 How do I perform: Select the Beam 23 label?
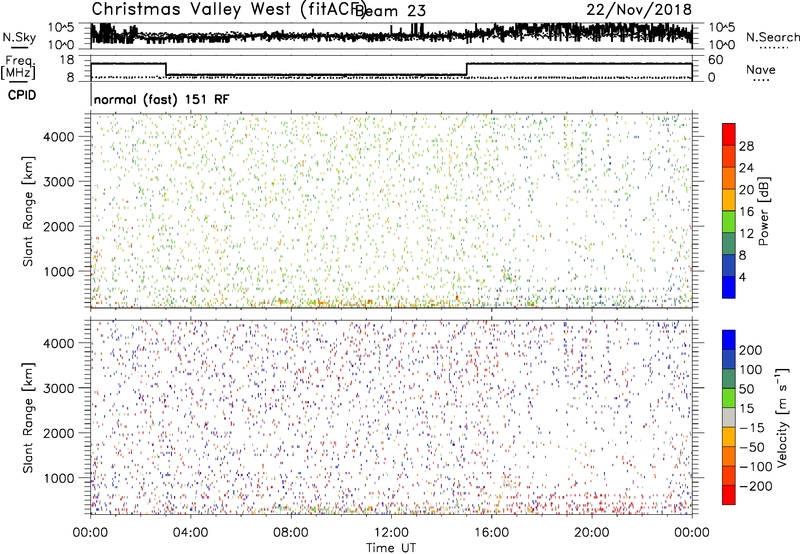pyautogui.click(x=391, y=10)
